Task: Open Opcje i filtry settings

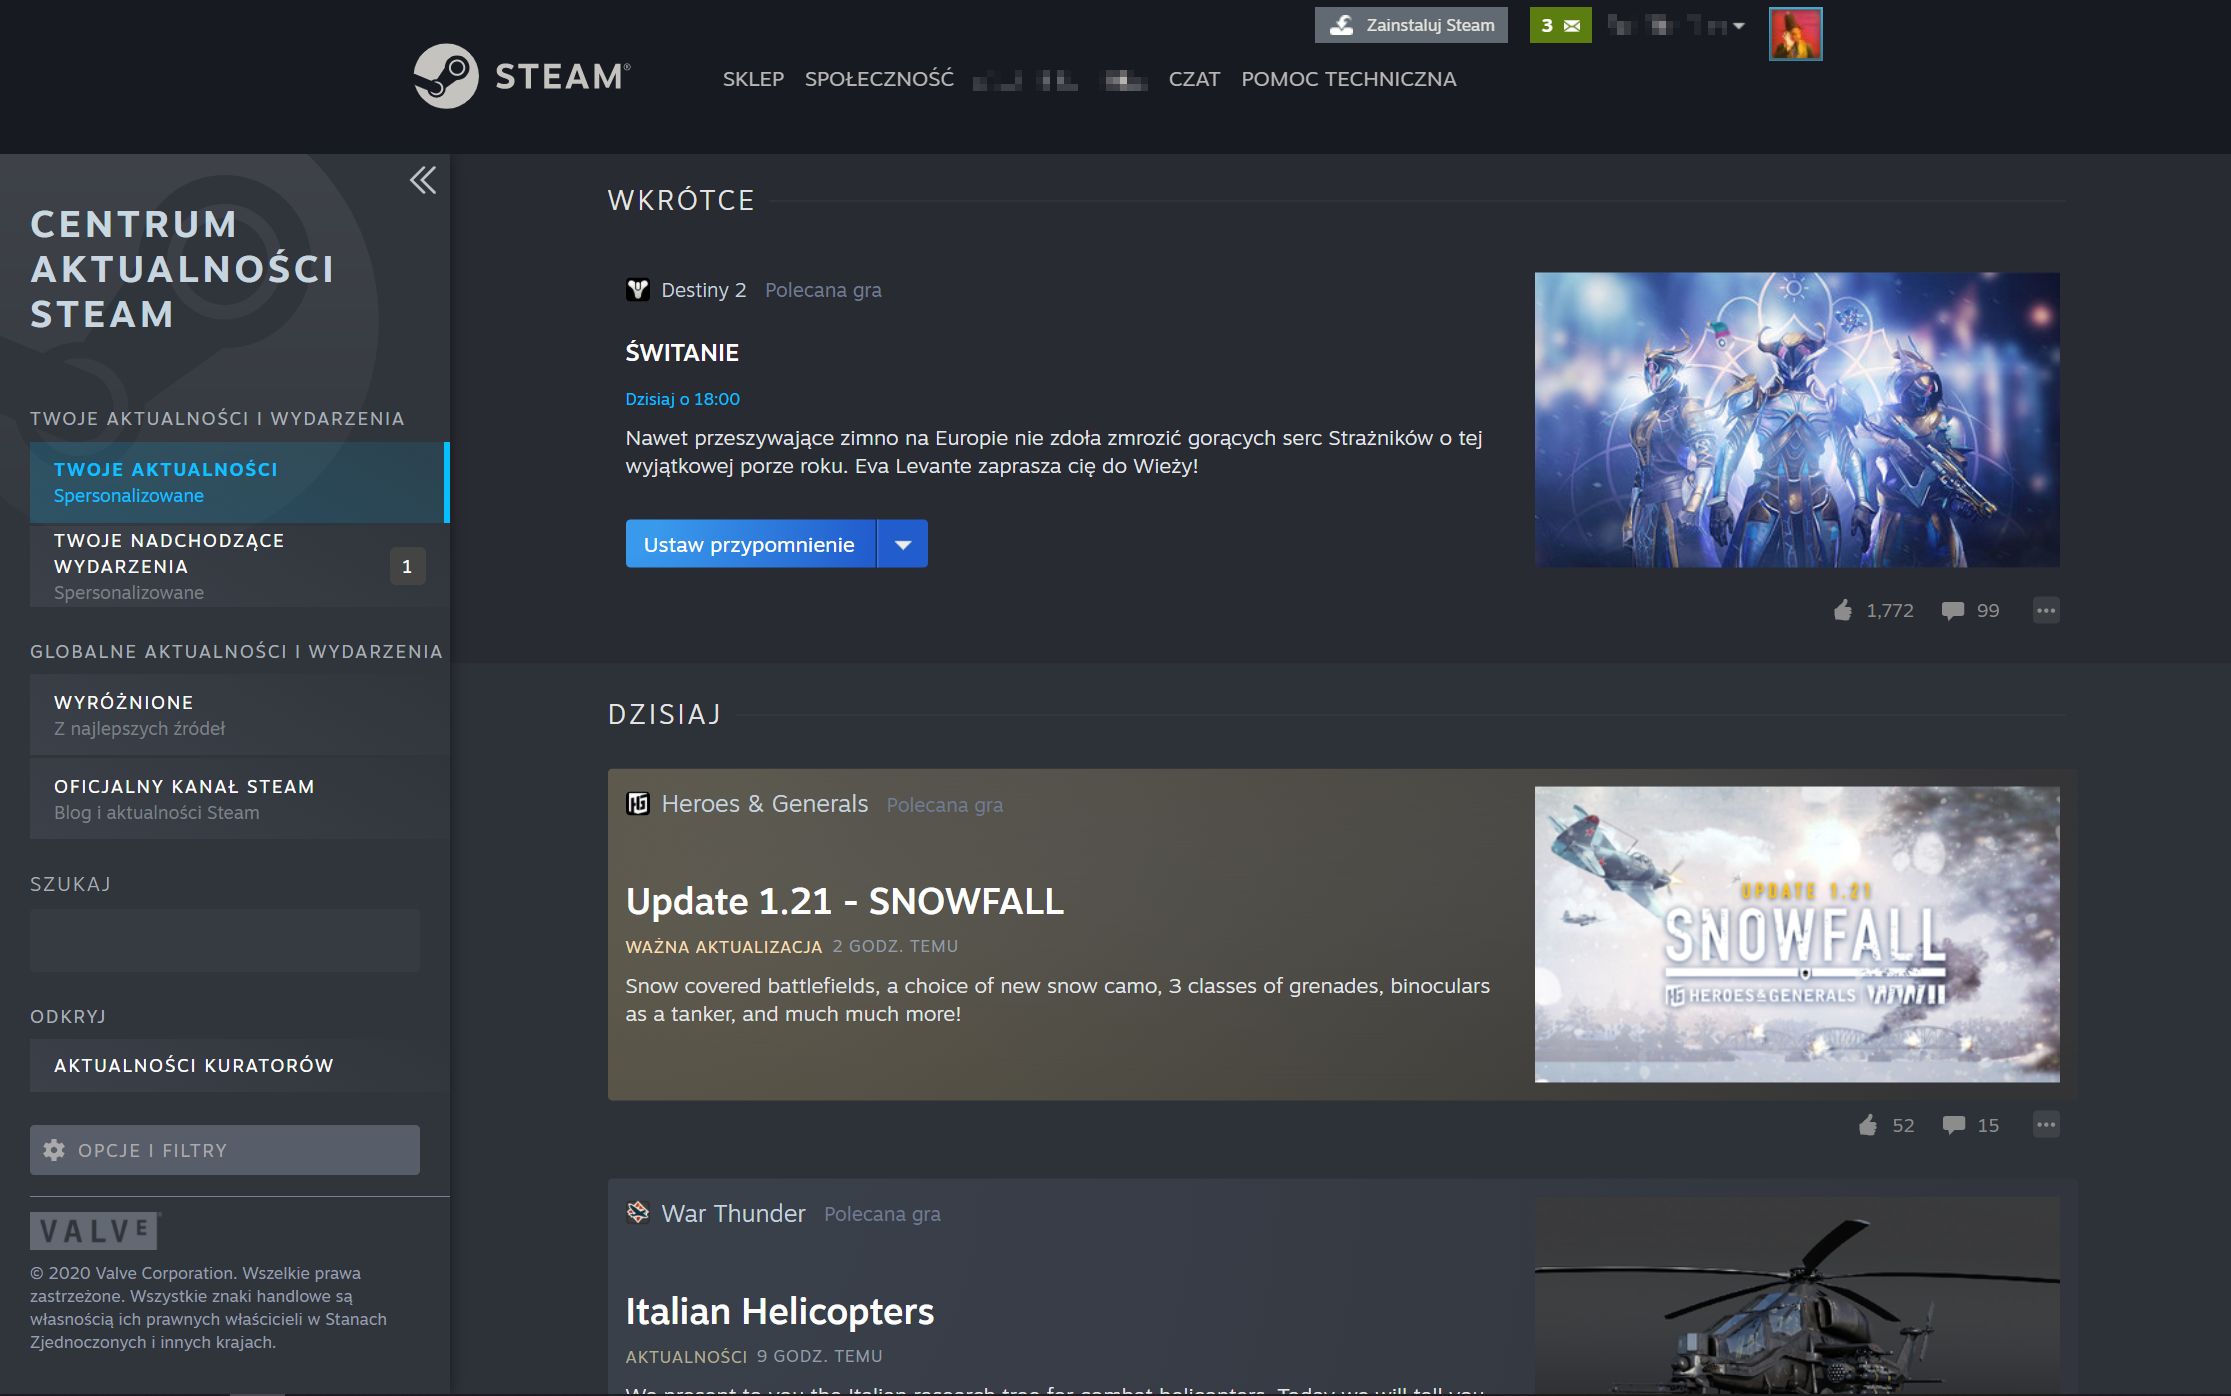Action: click(225, 1150)
